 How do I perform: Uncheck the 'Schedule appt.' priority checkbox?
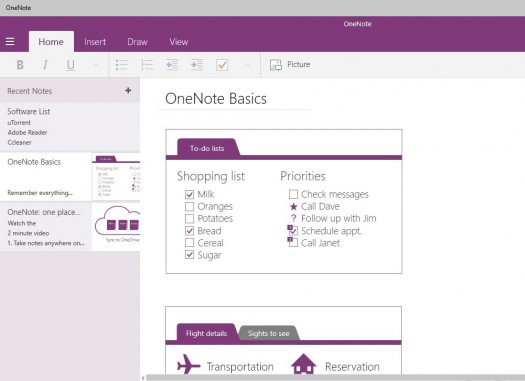click(x=293, y=231)
